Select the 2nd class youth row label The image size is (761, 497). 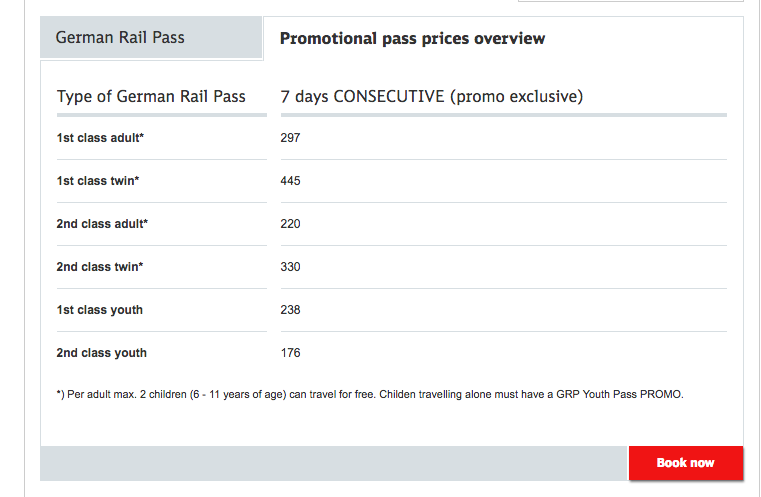pyautogui.click(x=101, y=353)
